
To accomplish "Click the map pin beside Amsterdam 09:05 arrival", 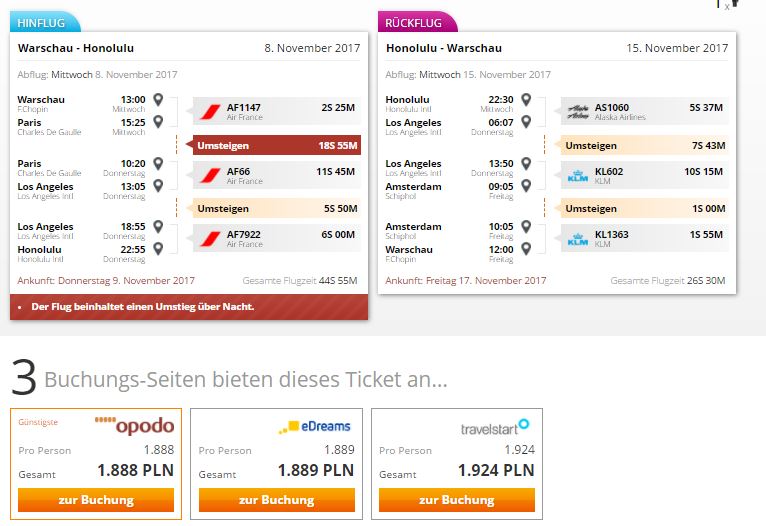I will point(526,186).
